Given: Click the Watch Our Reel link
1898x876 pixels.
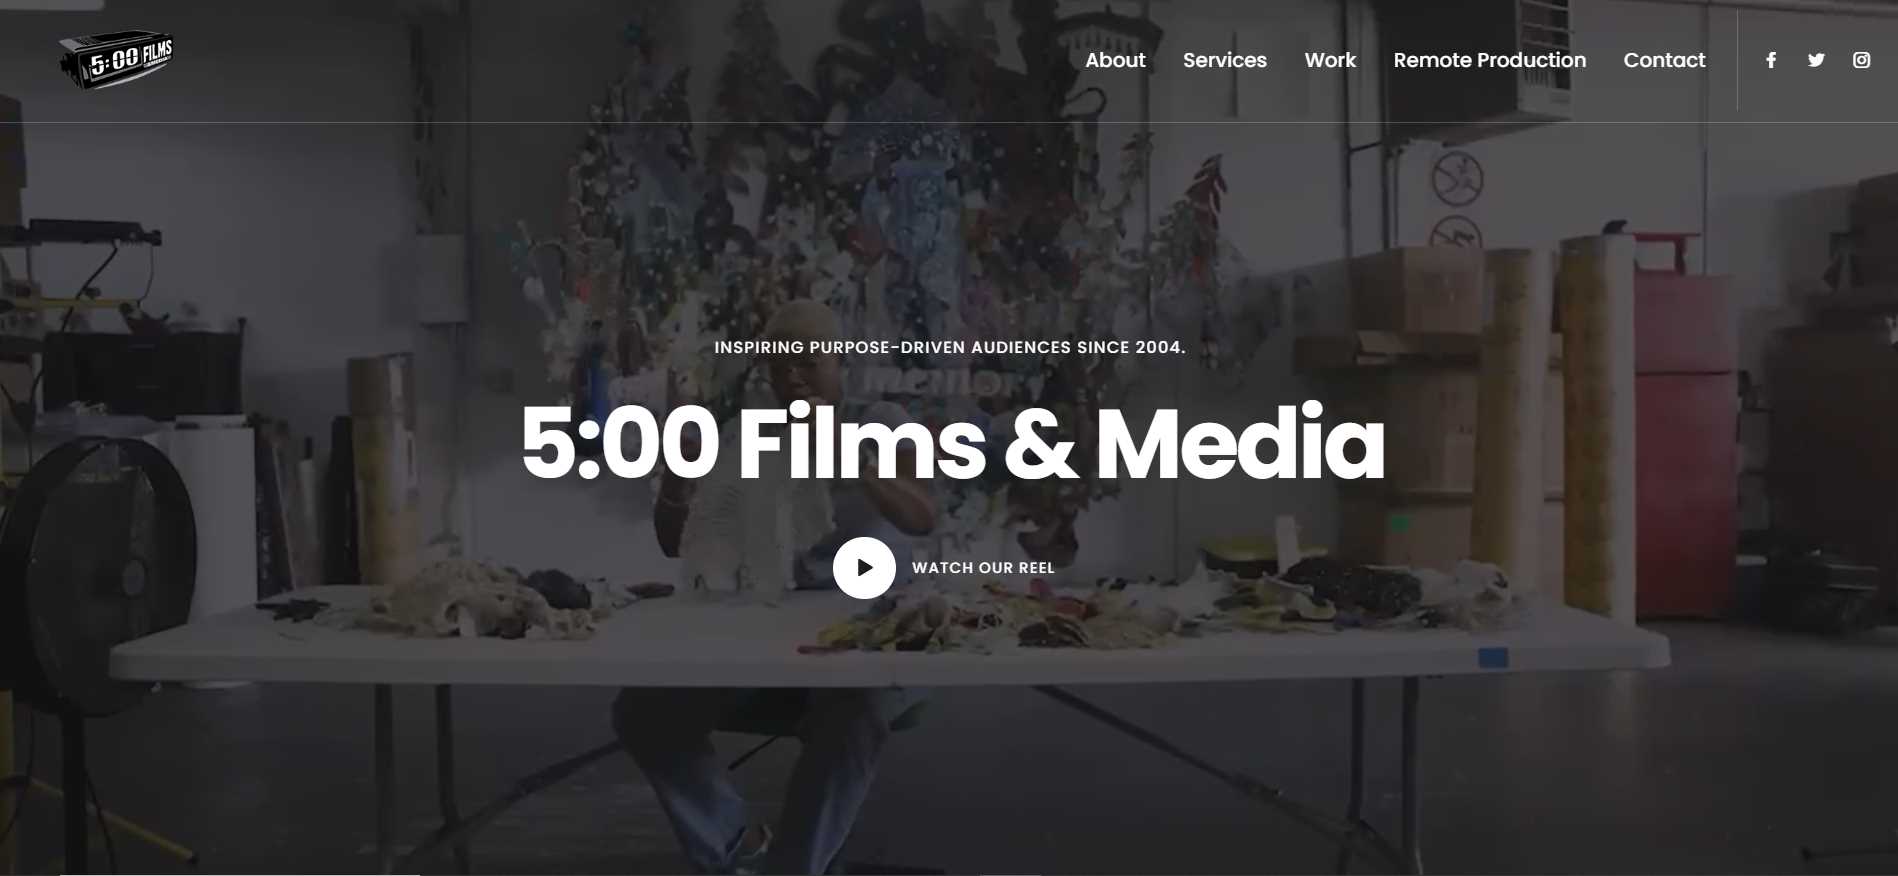Looking at the screenshot, I should pyautogui.click(x=983, y=568).
